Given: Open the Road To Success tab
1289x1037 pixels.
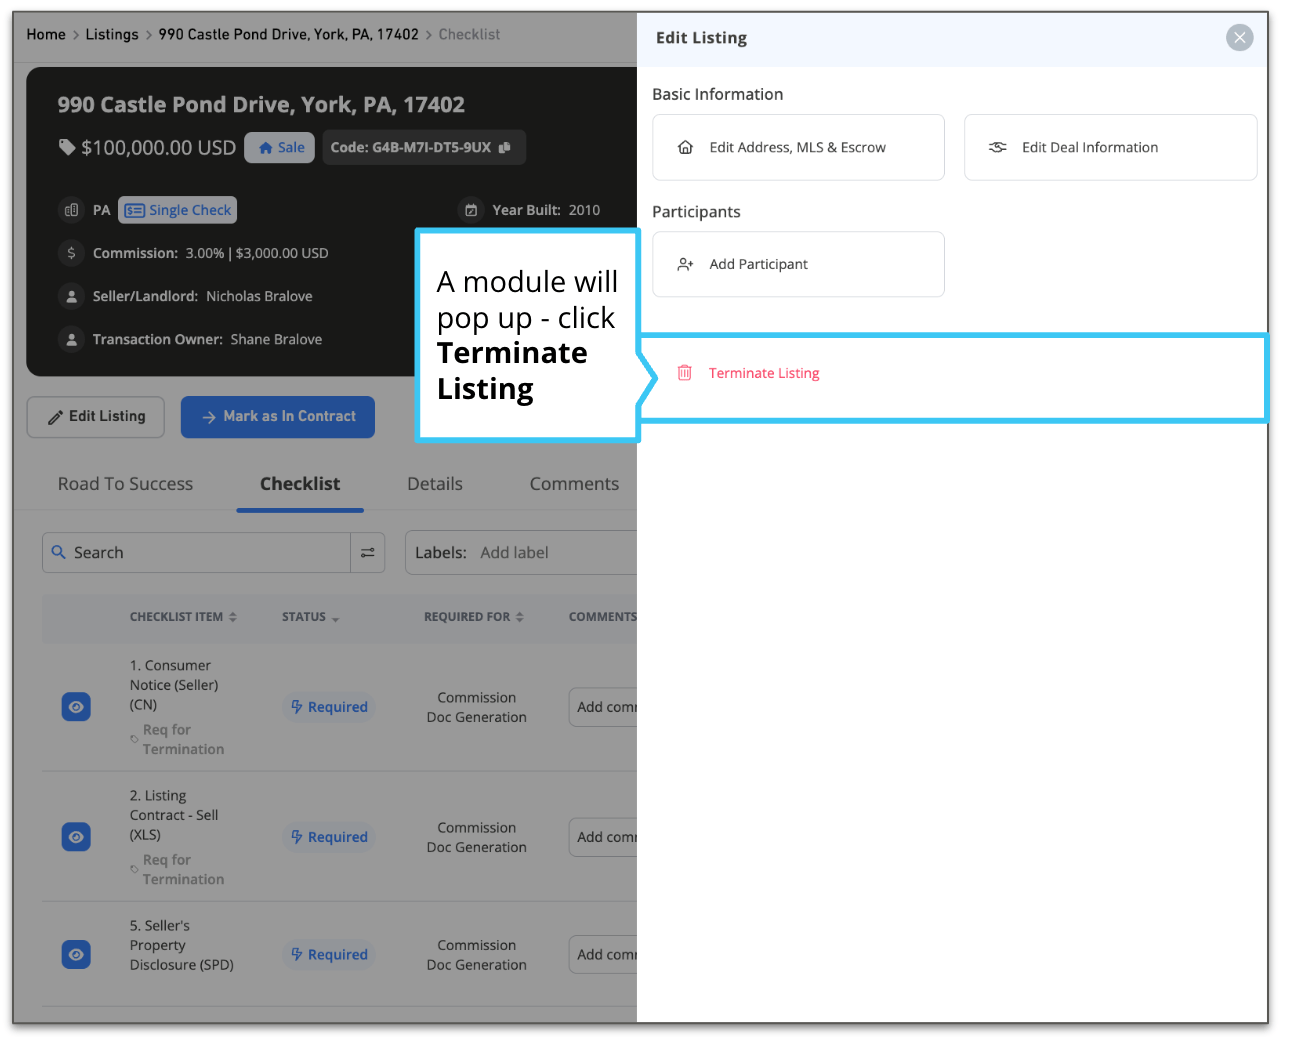Looking at the screenshot, I should pos(124,484).
